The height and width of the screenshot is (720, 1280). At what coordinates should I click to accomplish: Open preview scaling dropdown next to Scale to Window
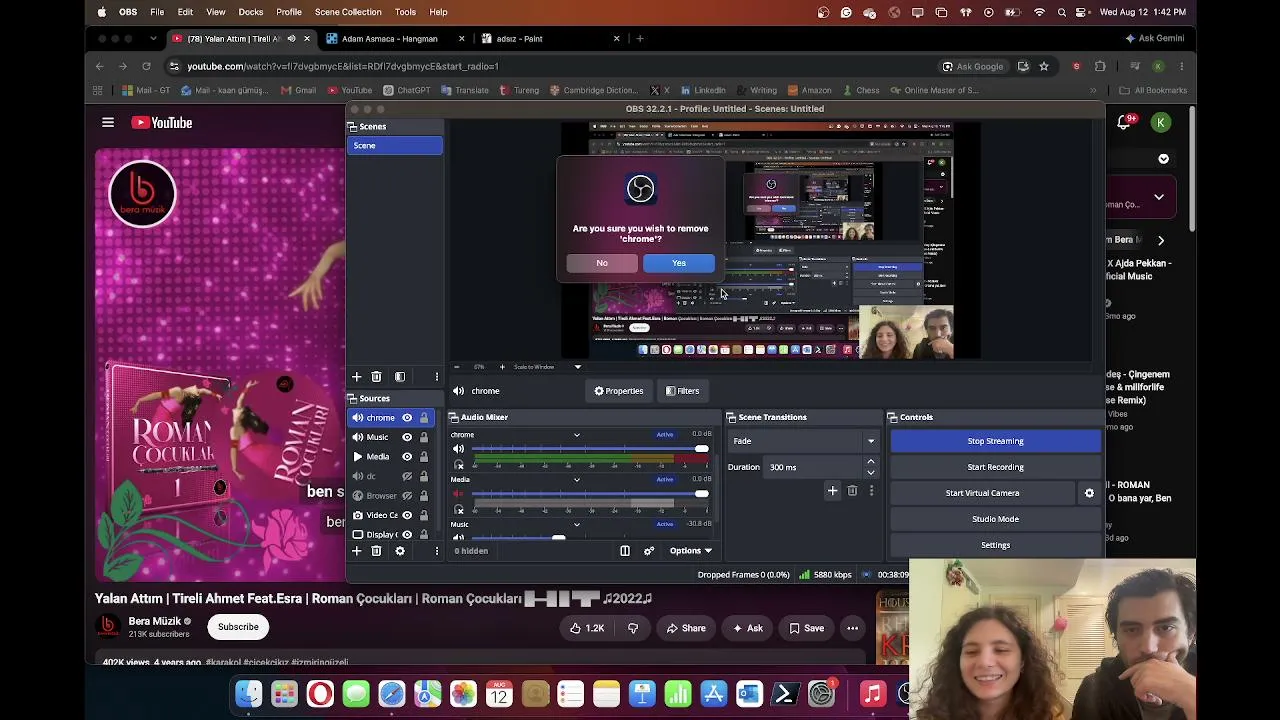(577, 367)
